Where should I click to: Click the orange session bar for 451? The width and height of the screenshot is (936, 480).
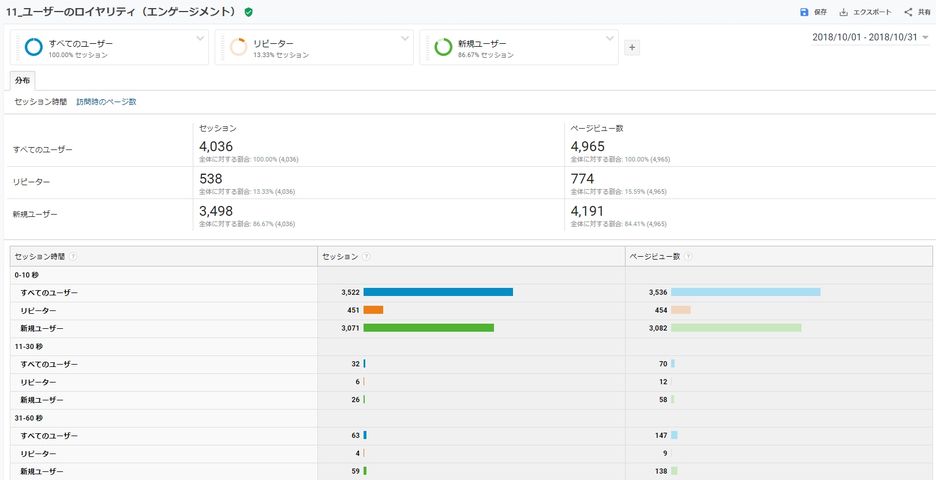click(373, 310)
